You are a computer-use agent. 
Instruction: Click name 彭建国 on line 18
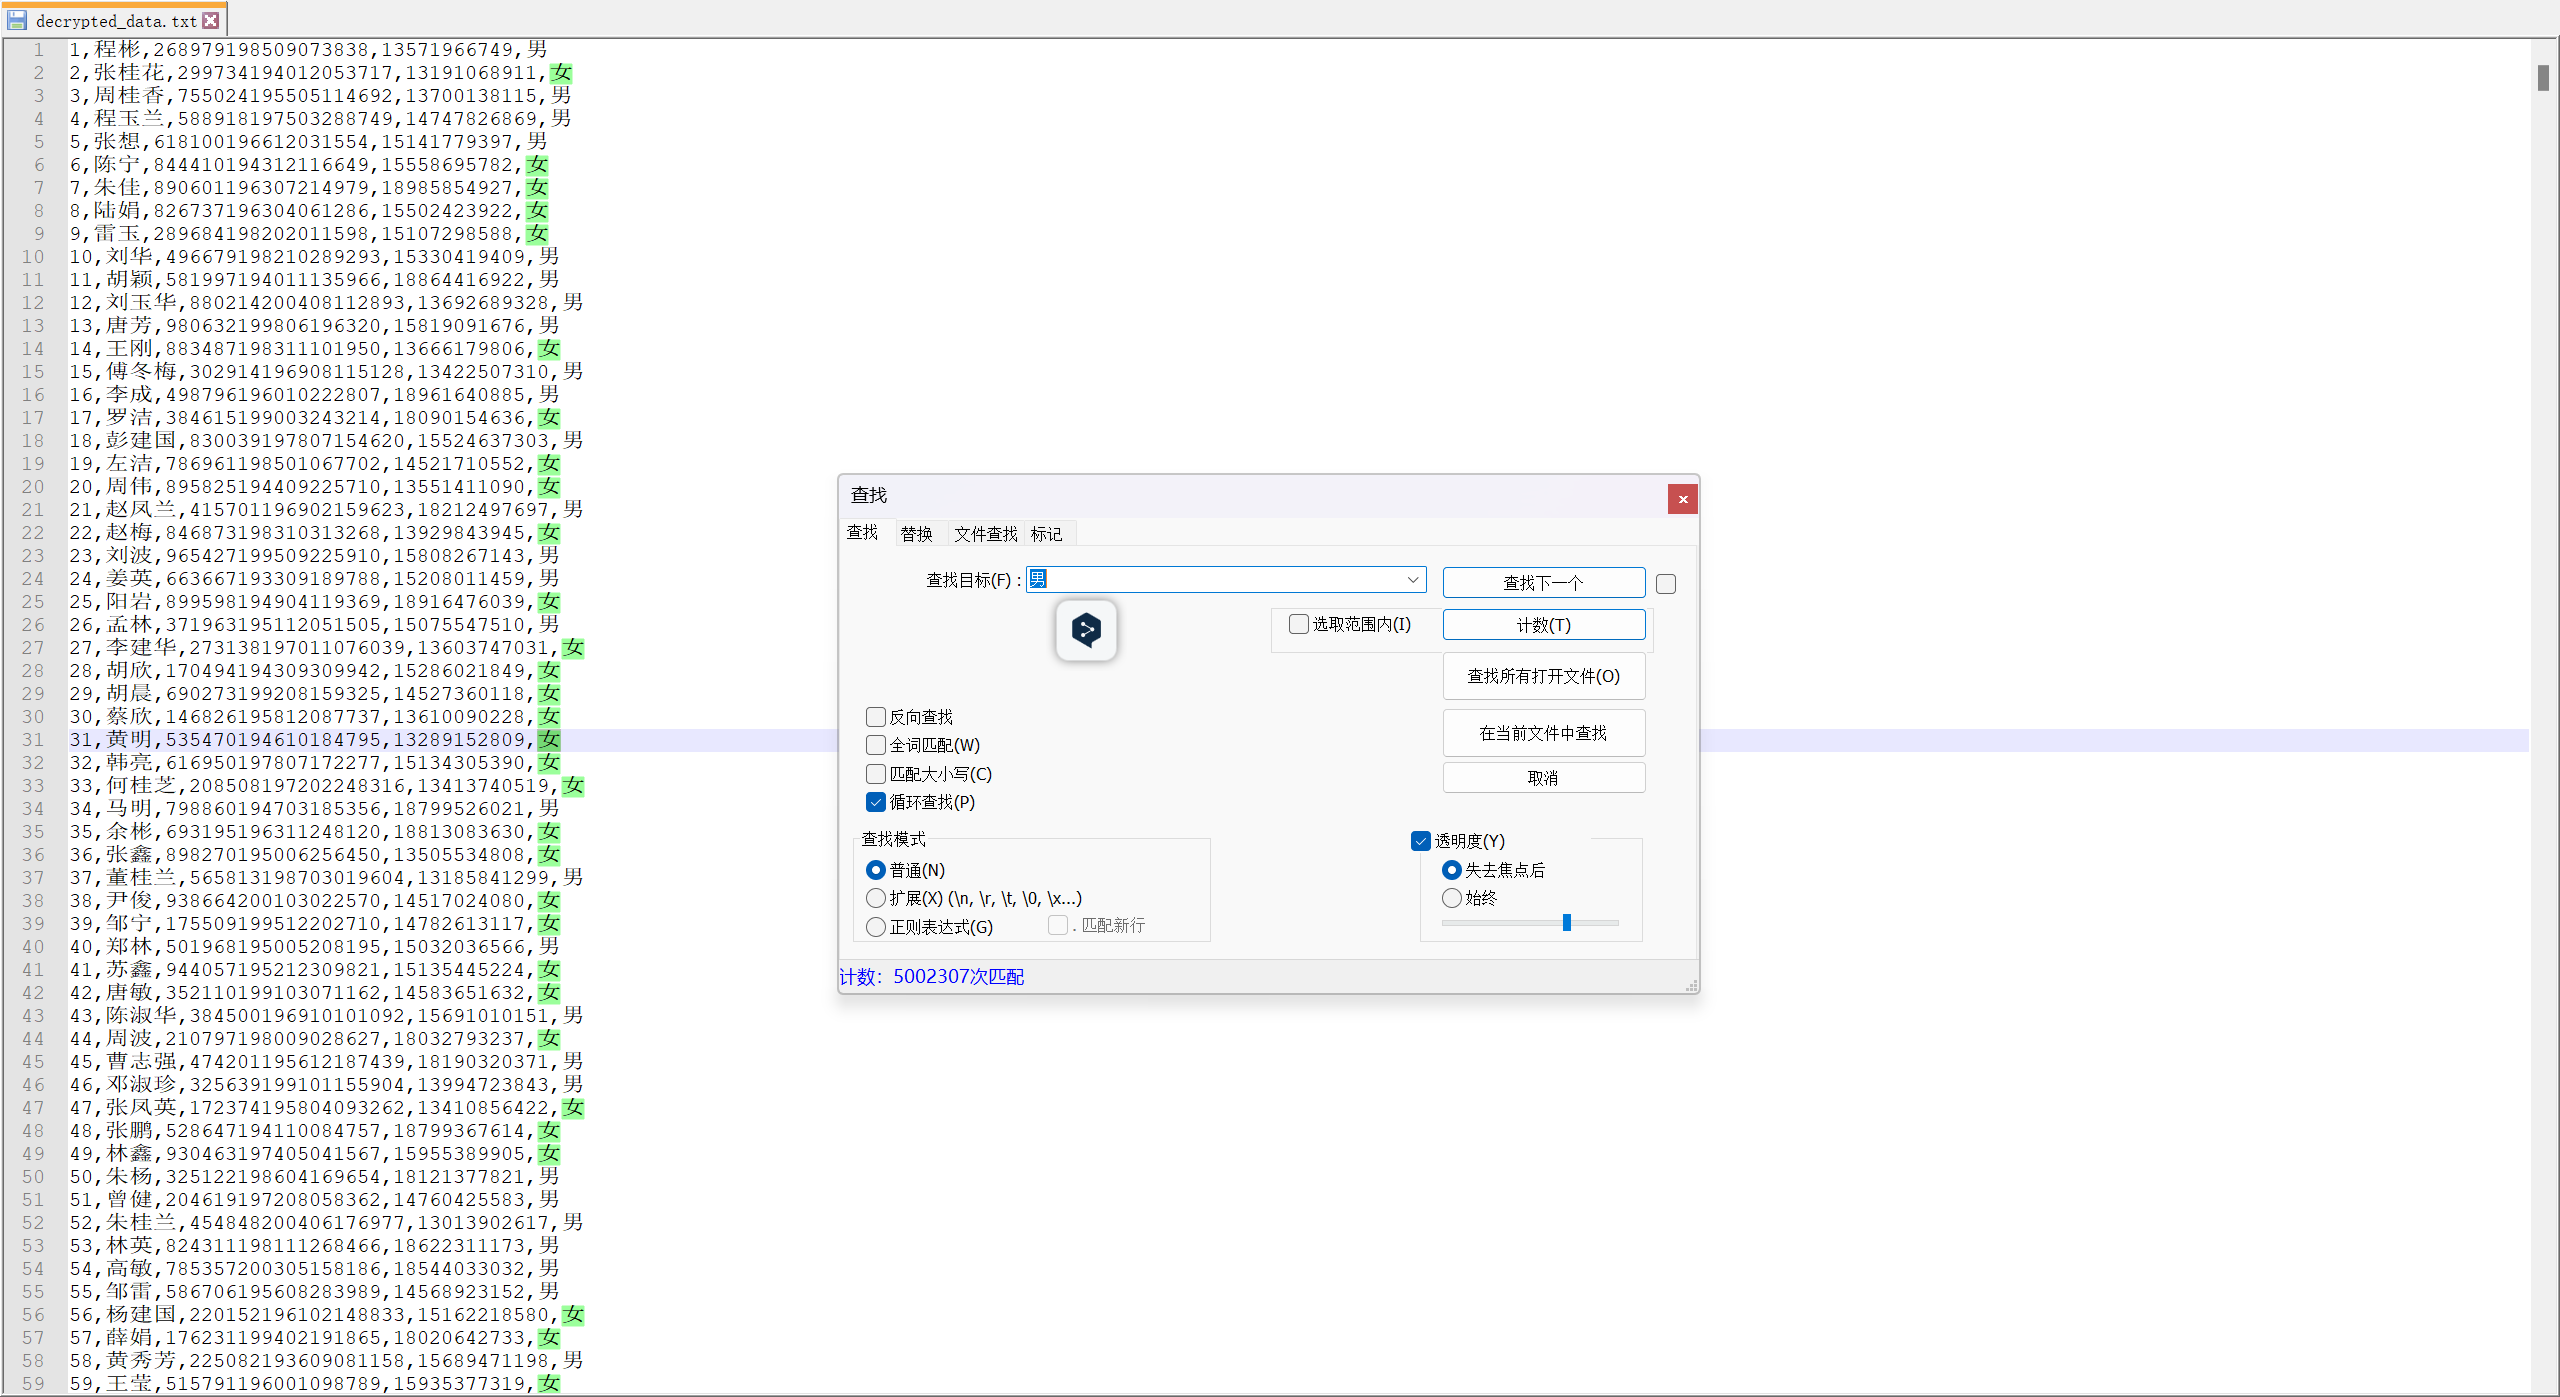coord(142,440)
